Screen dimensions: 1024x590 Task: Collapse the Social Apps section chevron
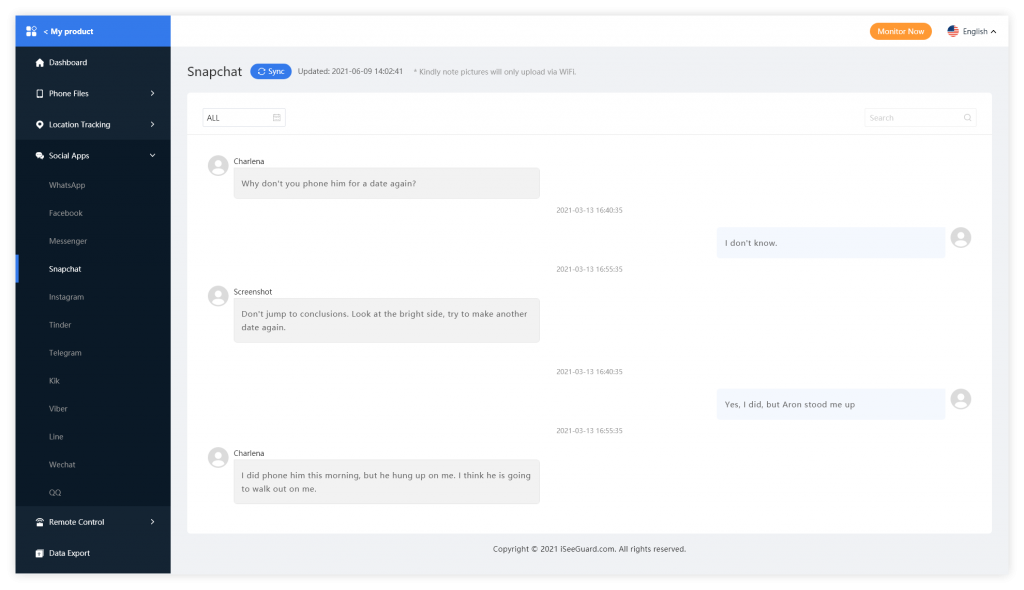tap(152, 156)
